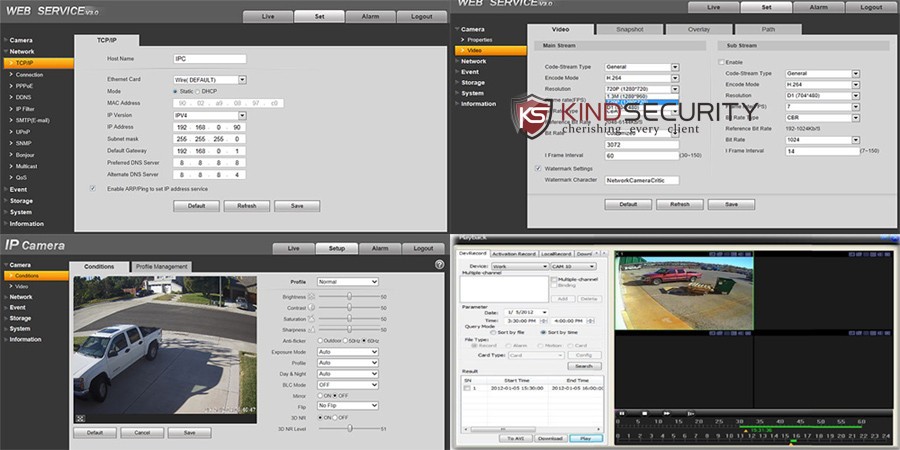
Task: Open the Ethernet Card dropdown
Action: 211,79
